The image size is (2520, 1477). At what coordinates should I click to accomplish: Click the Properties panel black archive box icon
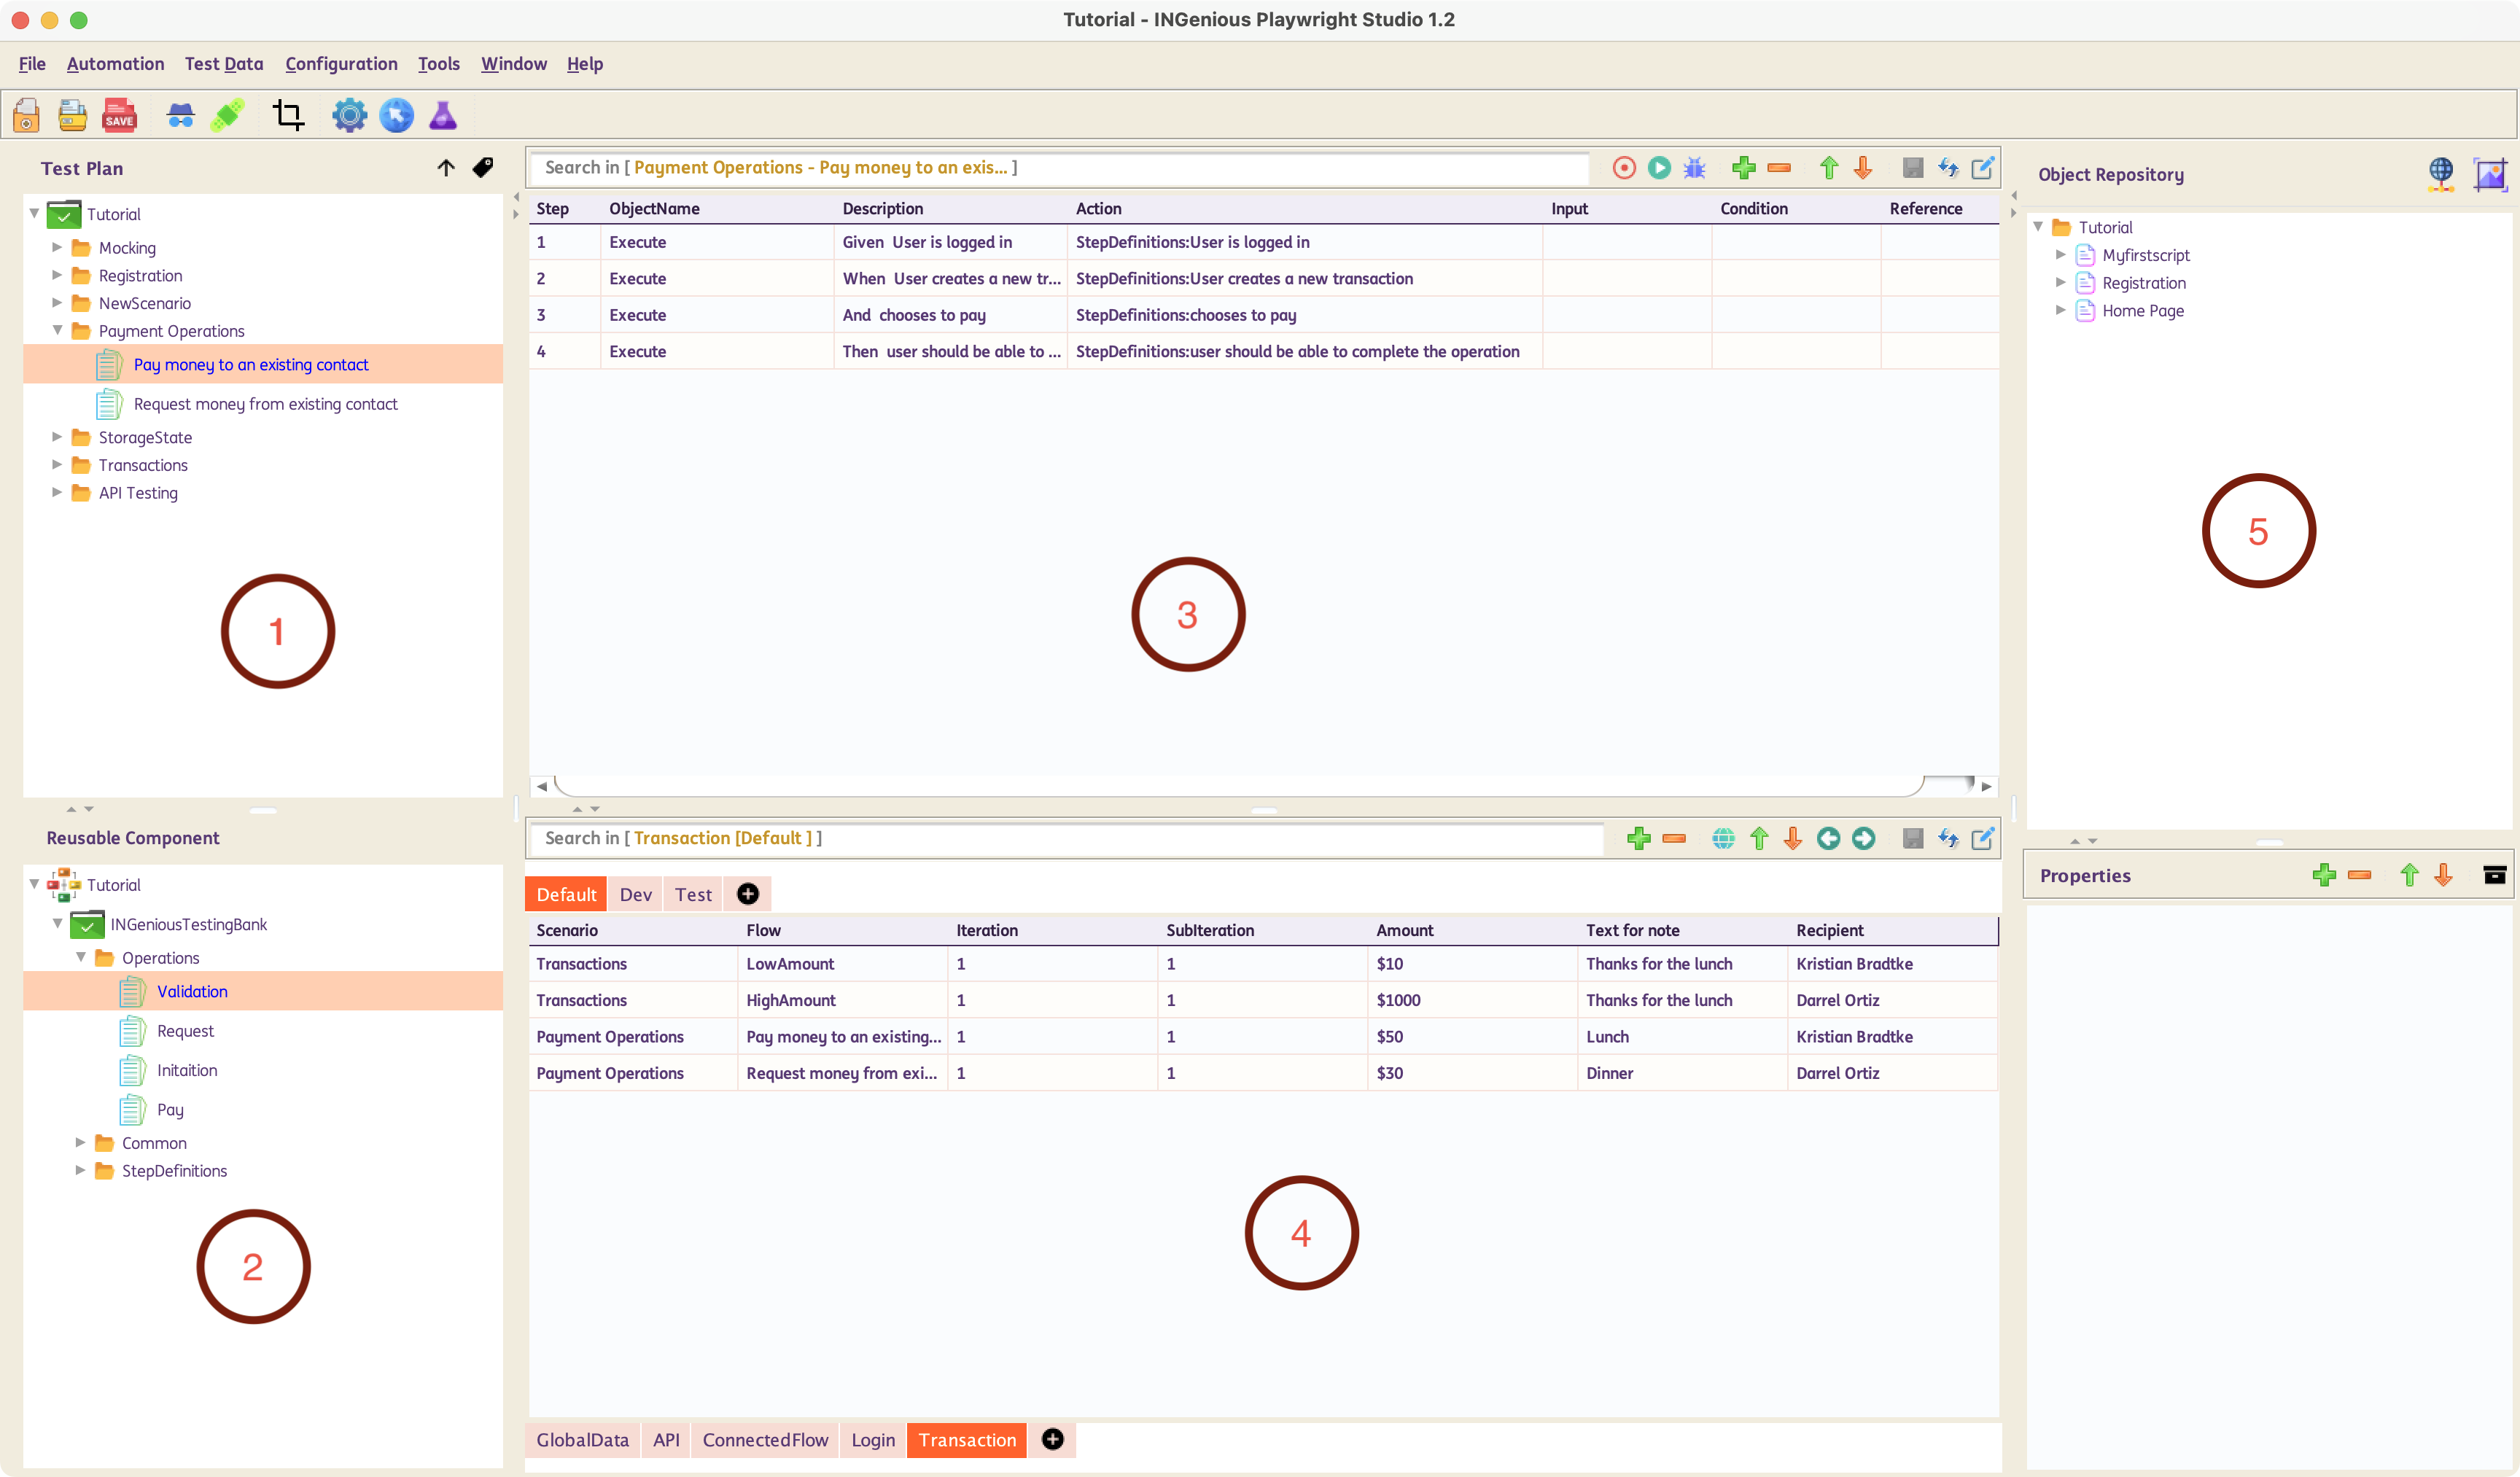(2495, 875)
